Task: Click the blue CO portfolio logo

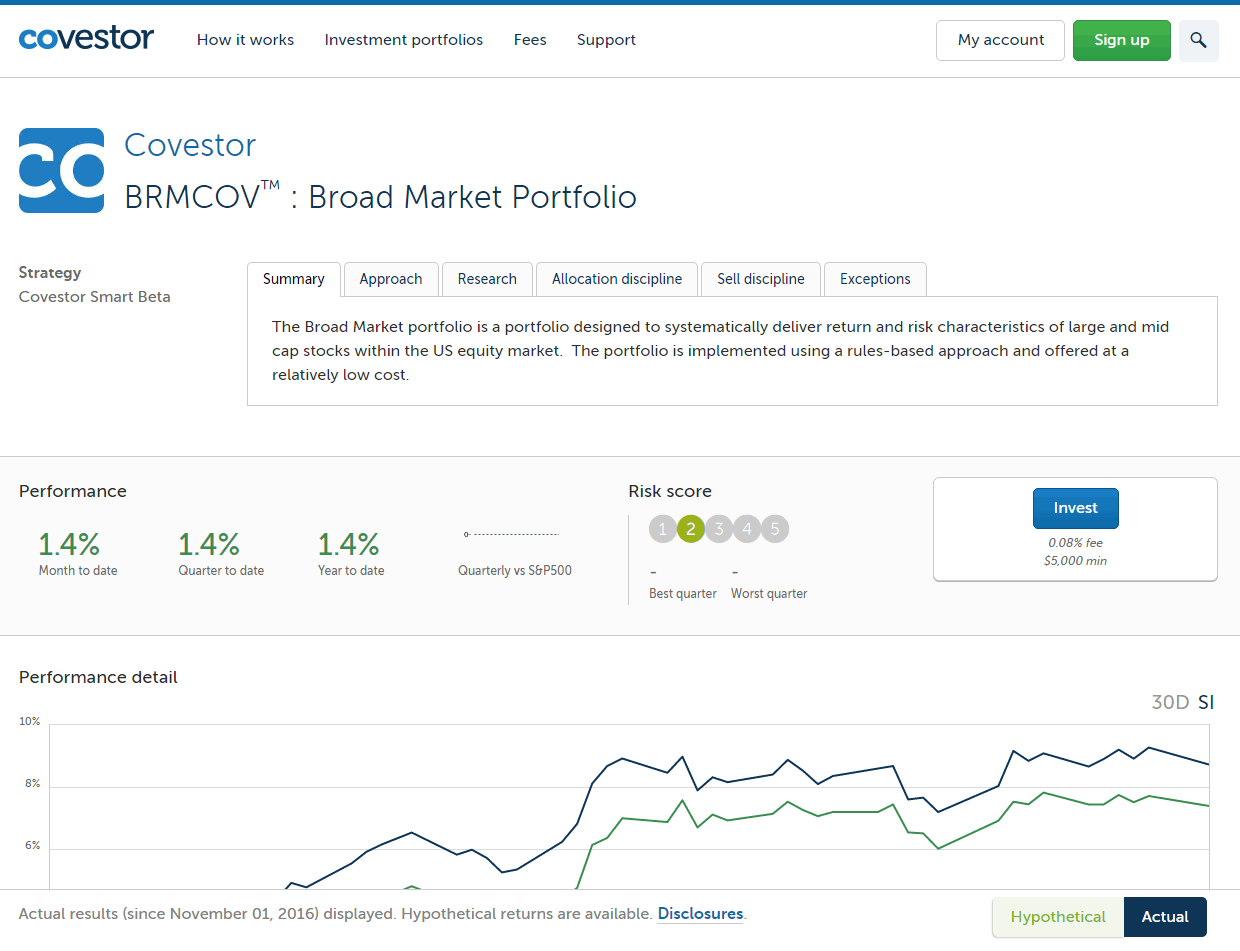Action: pyautogui.click(x=61, y=170)
